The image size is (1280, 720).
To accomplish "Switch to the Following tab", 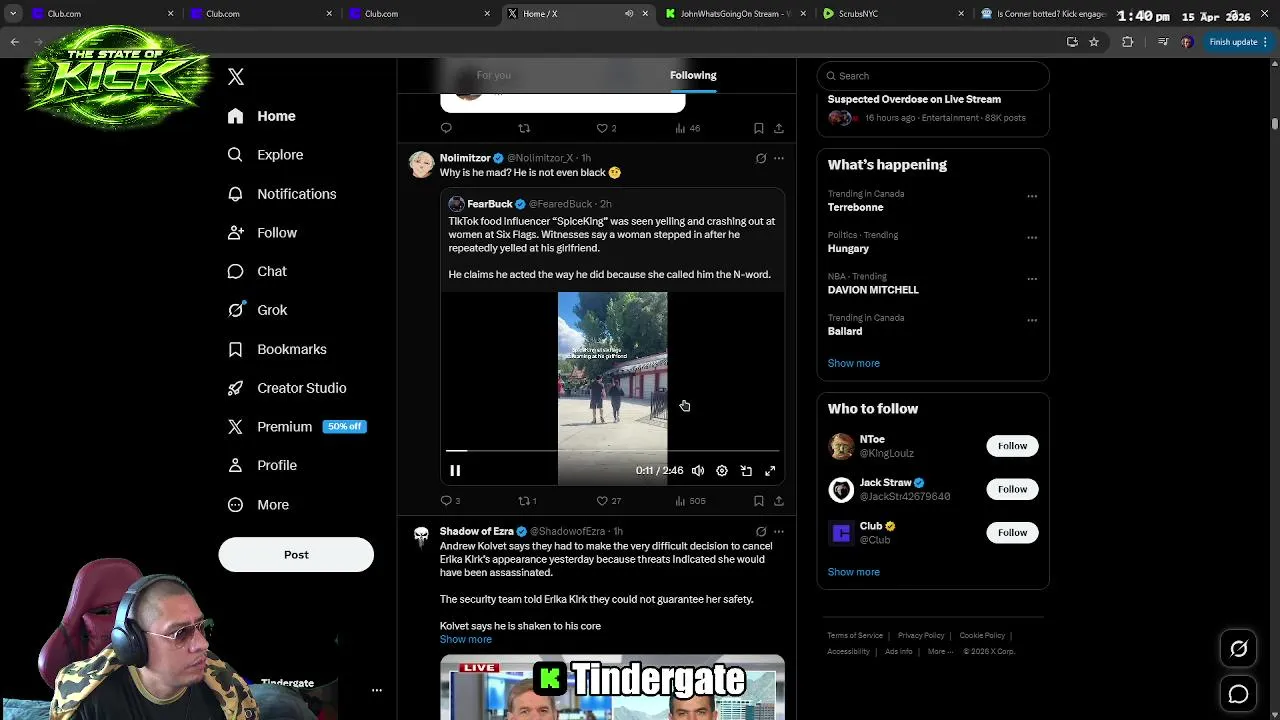I will click(x=693, y=75).
